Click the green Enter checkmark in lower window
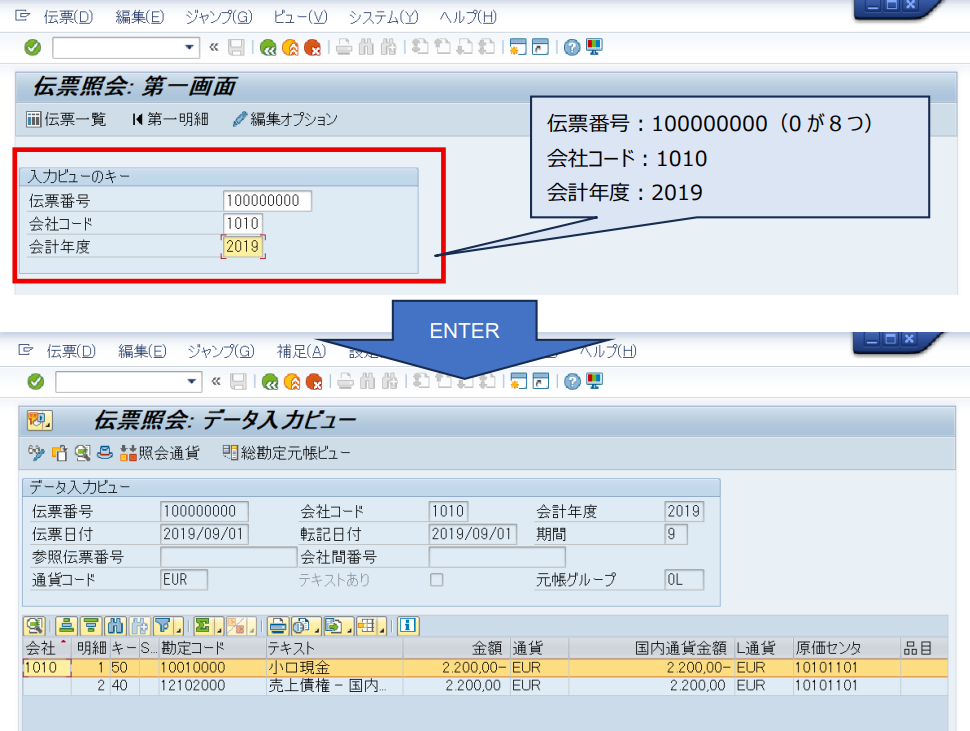This screenshot has height=731, width=970. (36, 382)
